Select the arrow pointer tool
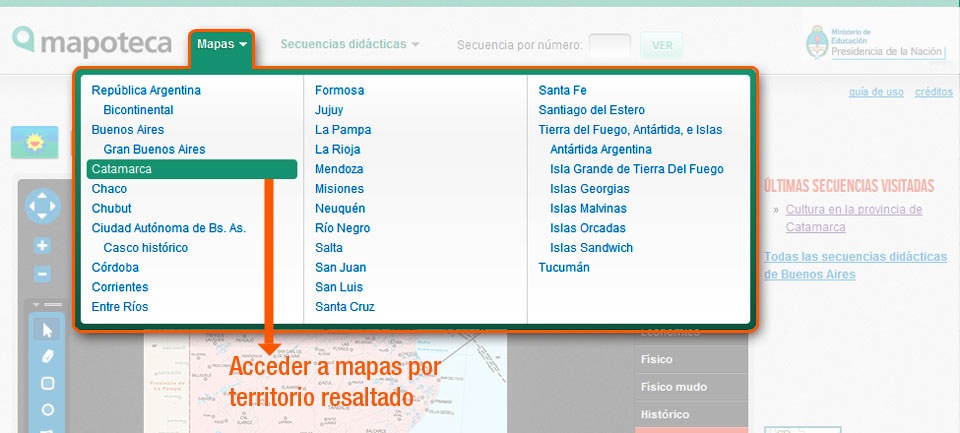960x433 pixels. 47,331
